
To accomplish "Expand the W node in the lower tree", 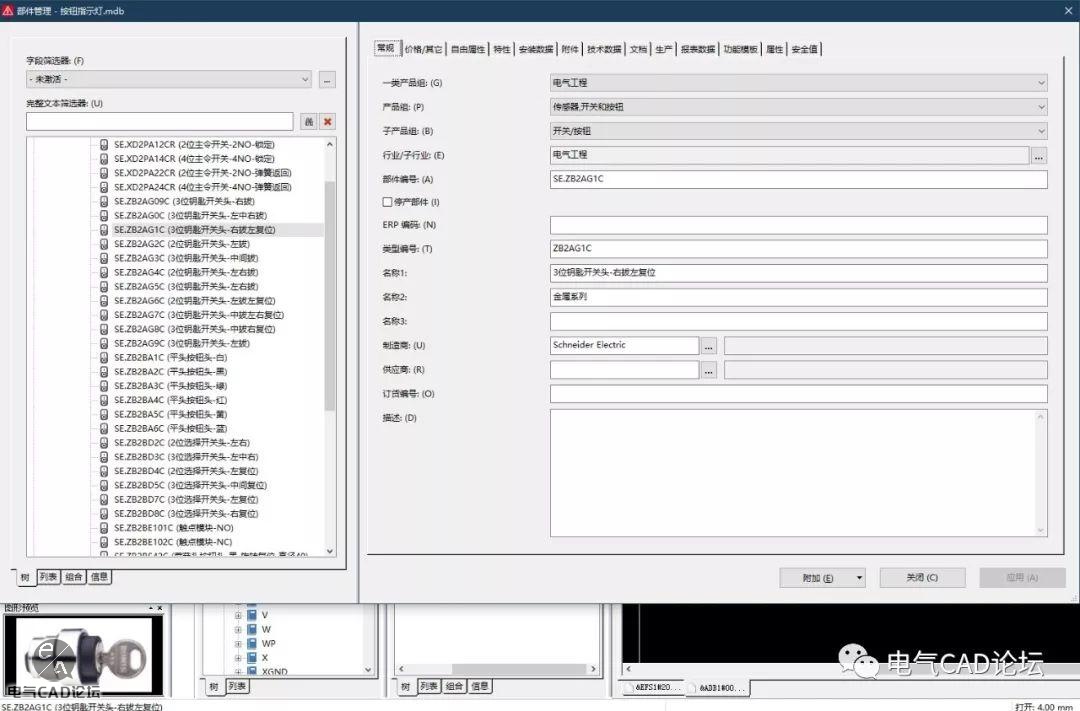I will [x=238, y=629].
